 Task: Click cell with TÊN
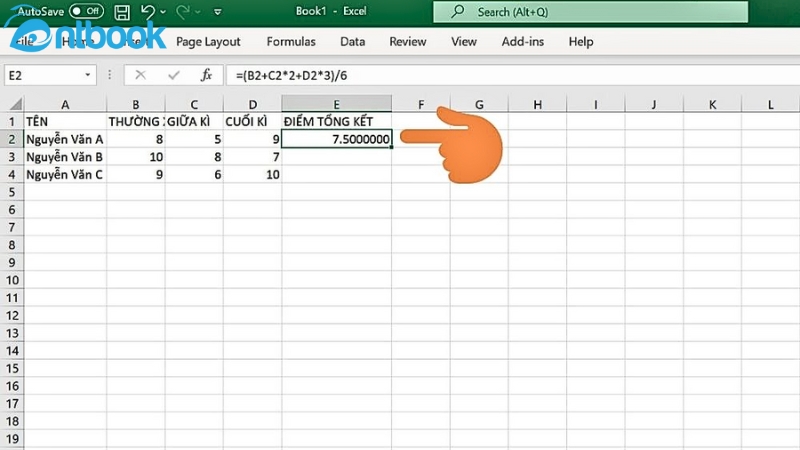pos(65,121)
